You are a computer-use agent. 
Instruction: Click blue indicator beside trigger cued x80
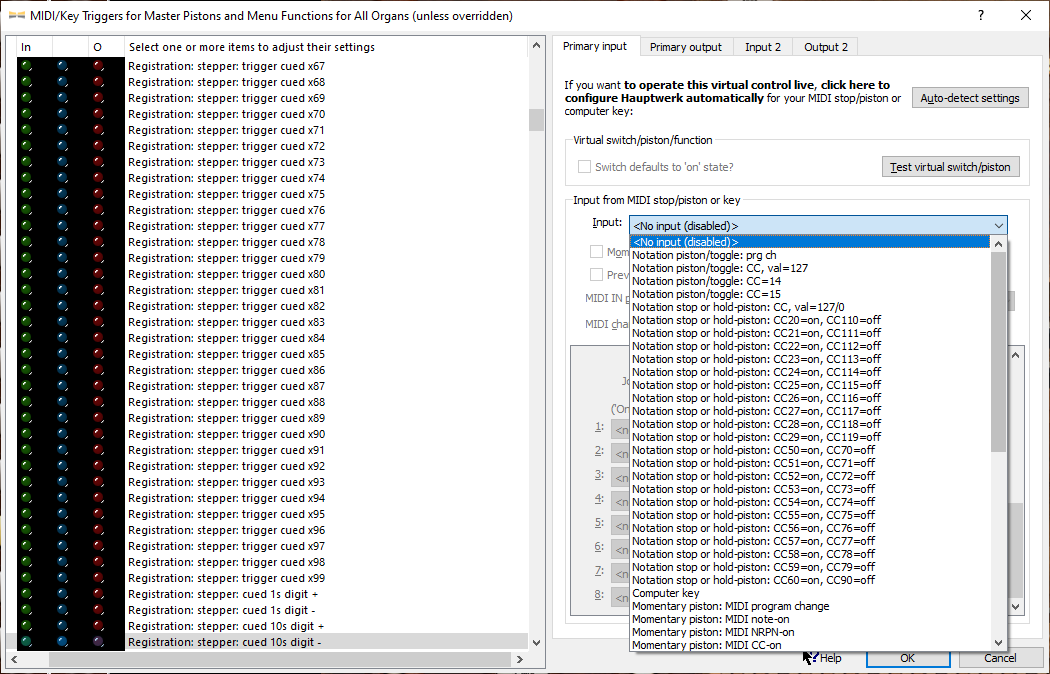click(x=62, y=274)
